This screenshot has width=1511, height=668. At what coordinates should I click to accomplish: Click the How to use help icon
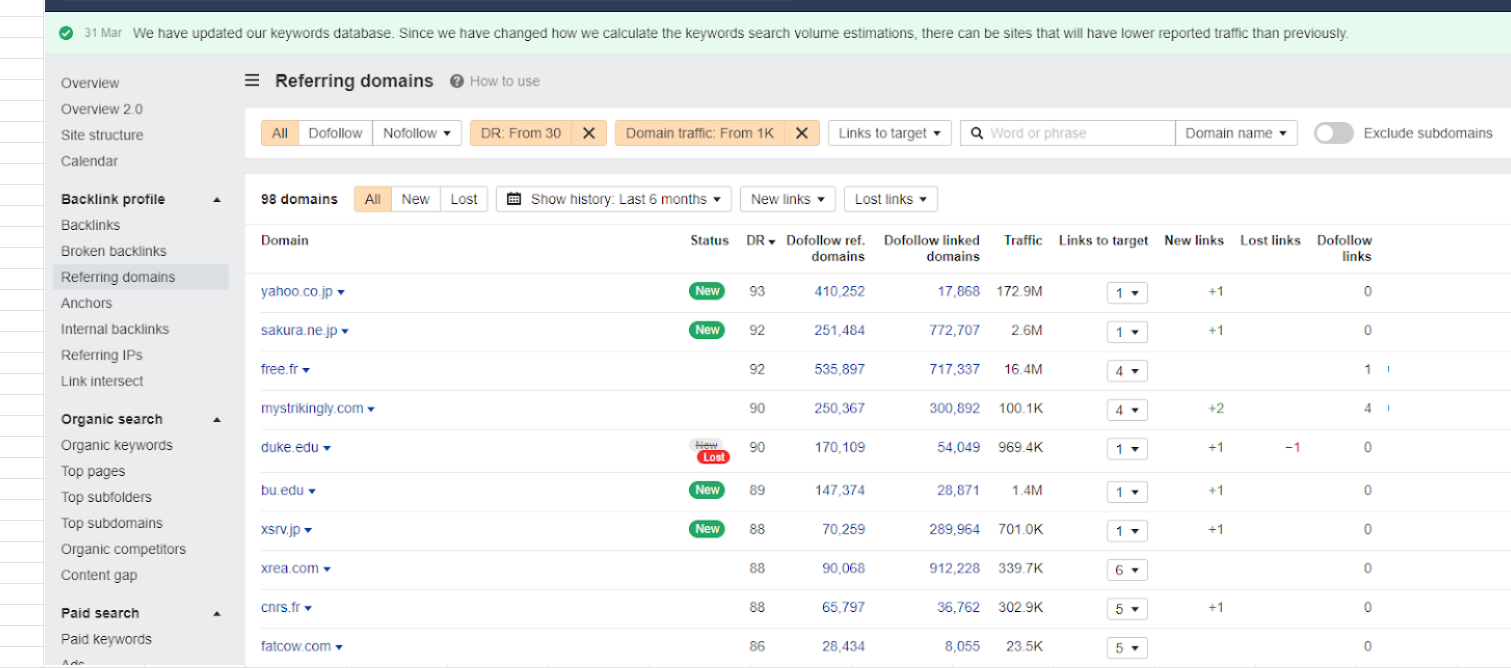coord(457,81)
